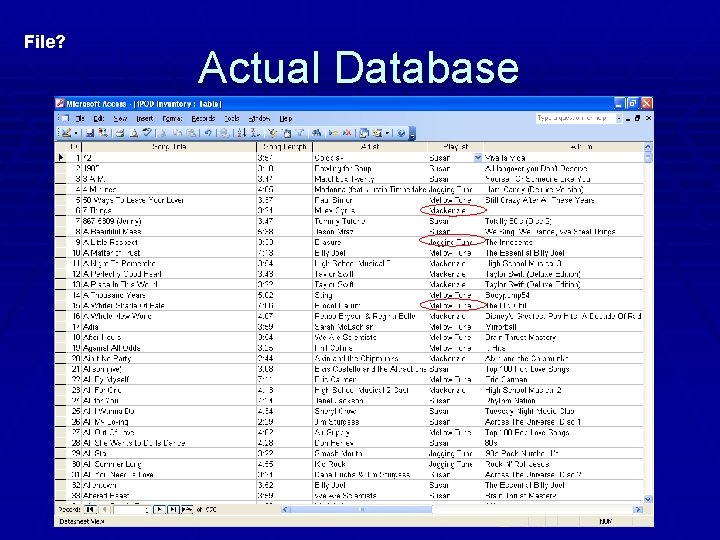Click the Access key icon in title bar

(60, 104)
